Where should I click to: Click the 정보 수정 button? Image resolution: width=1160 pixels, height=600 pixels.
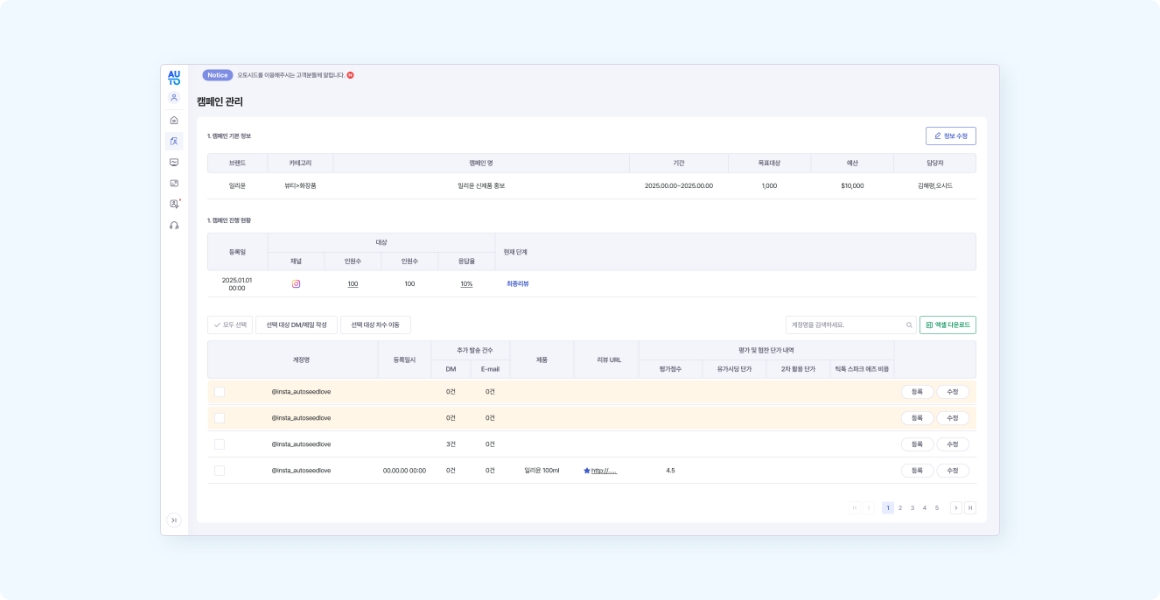tap(950, 136)
